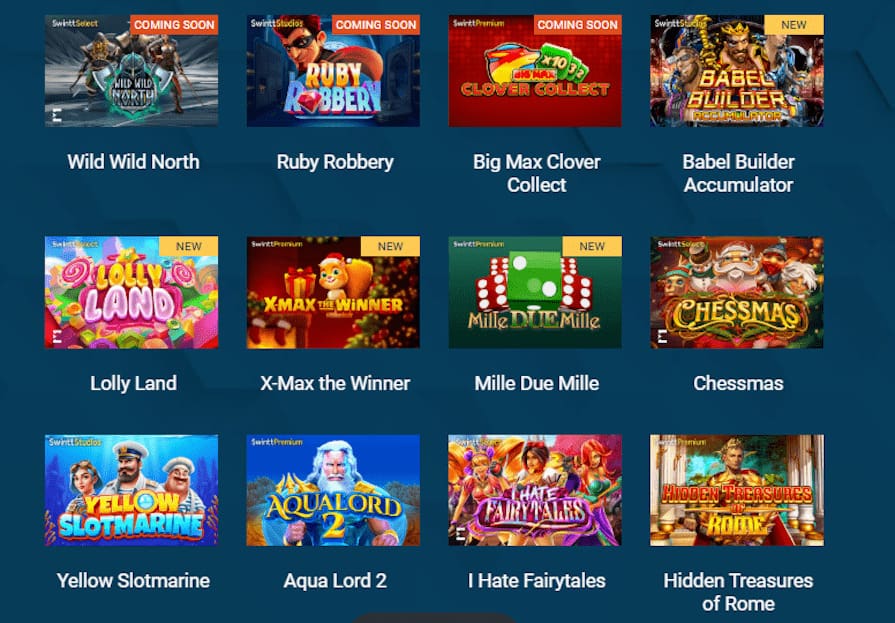This screenshot has width=895, height=623.
Task: Click the Big Max Clover Collect thumbnail
Action: pyautogui.click(x=535, y=71)
